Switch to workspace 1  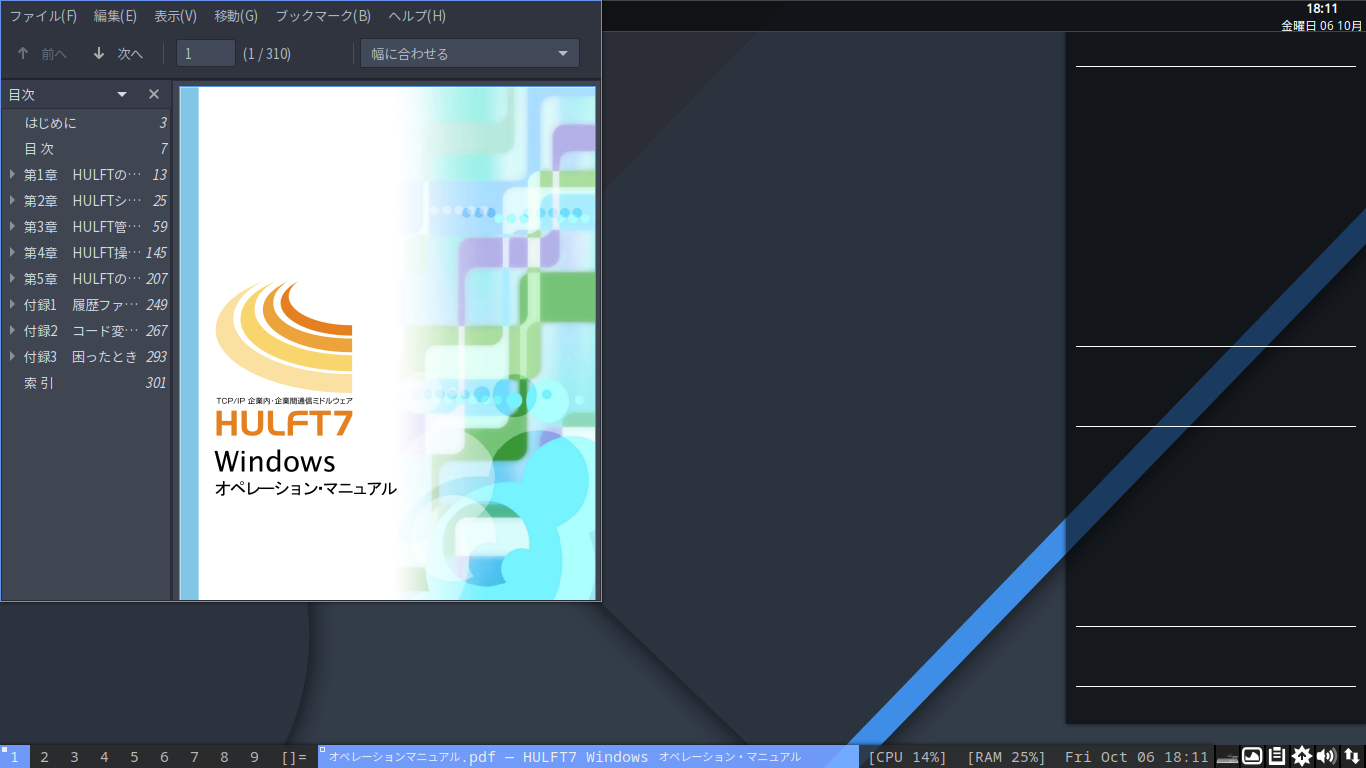pyautogui.click(x=14, y=757)
